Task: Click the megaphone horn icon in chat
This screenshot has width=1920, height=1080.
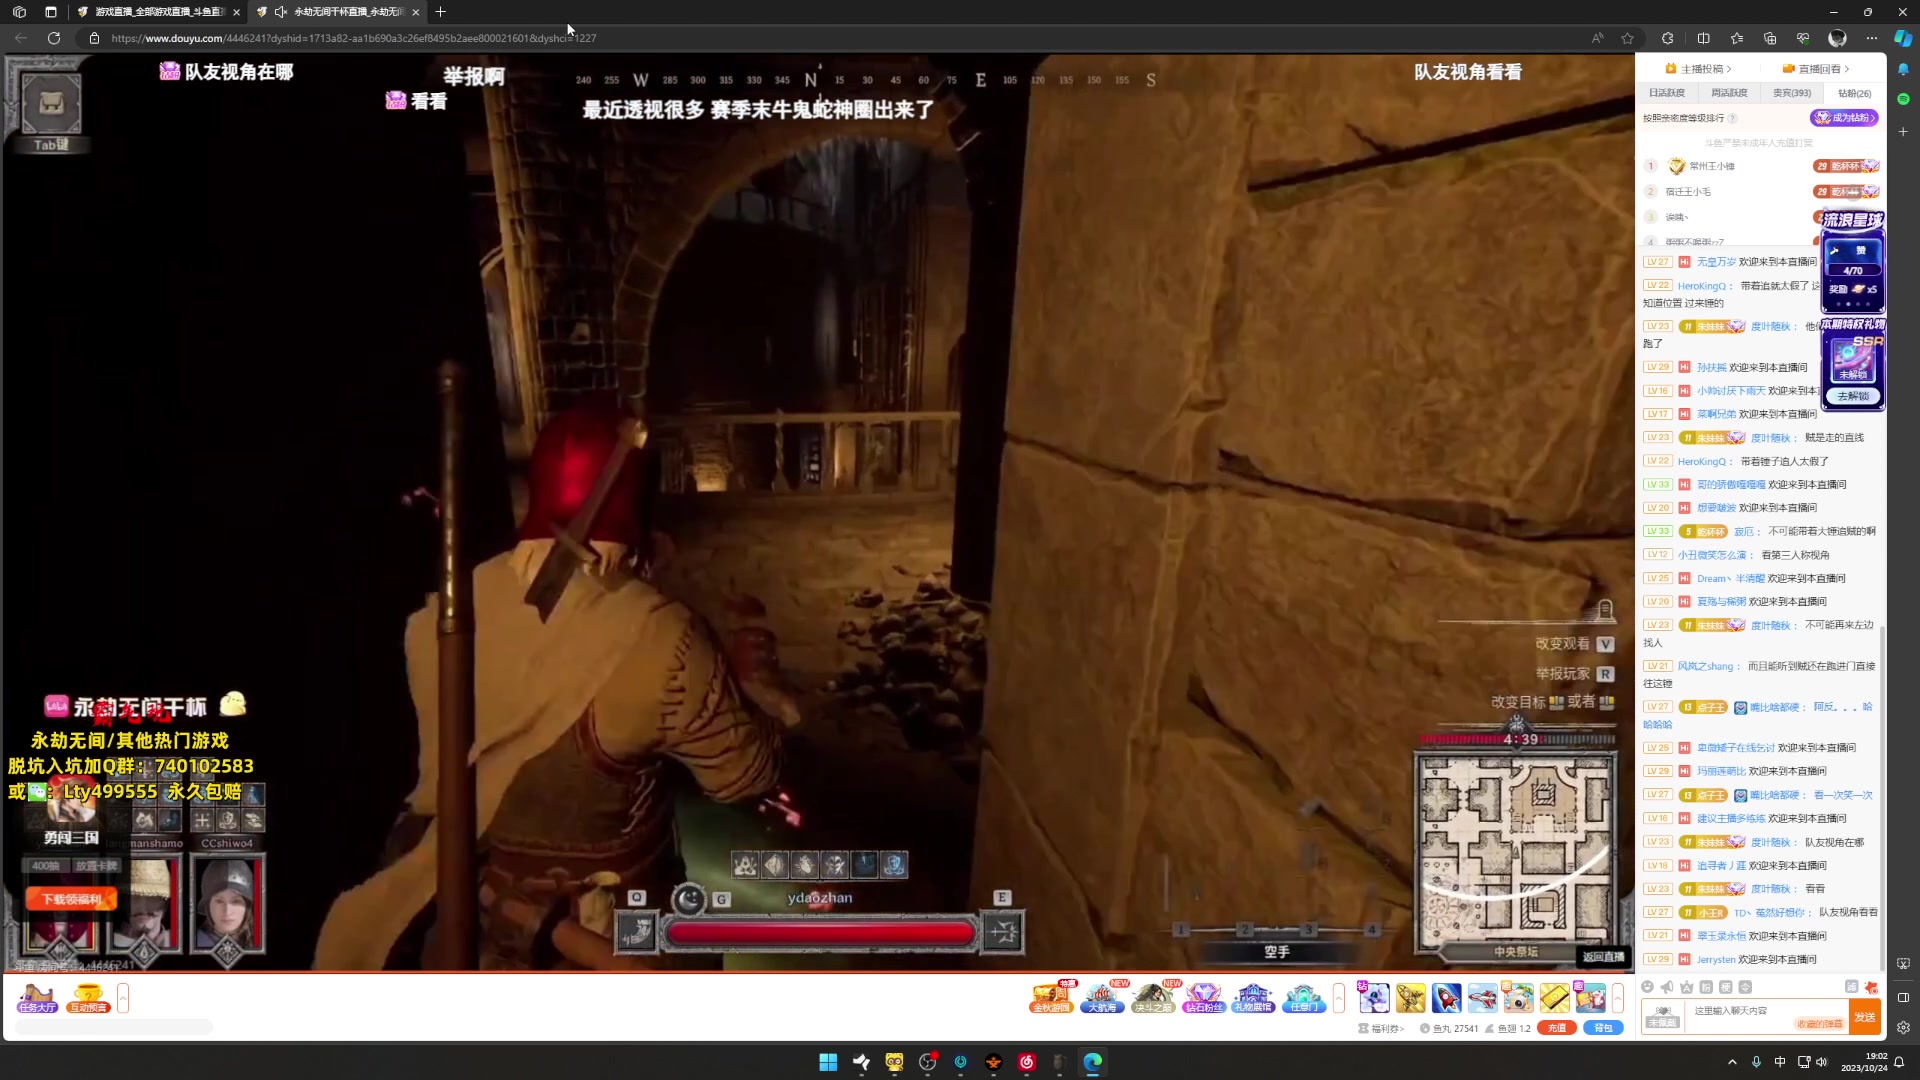Action: coord(1667,987)
